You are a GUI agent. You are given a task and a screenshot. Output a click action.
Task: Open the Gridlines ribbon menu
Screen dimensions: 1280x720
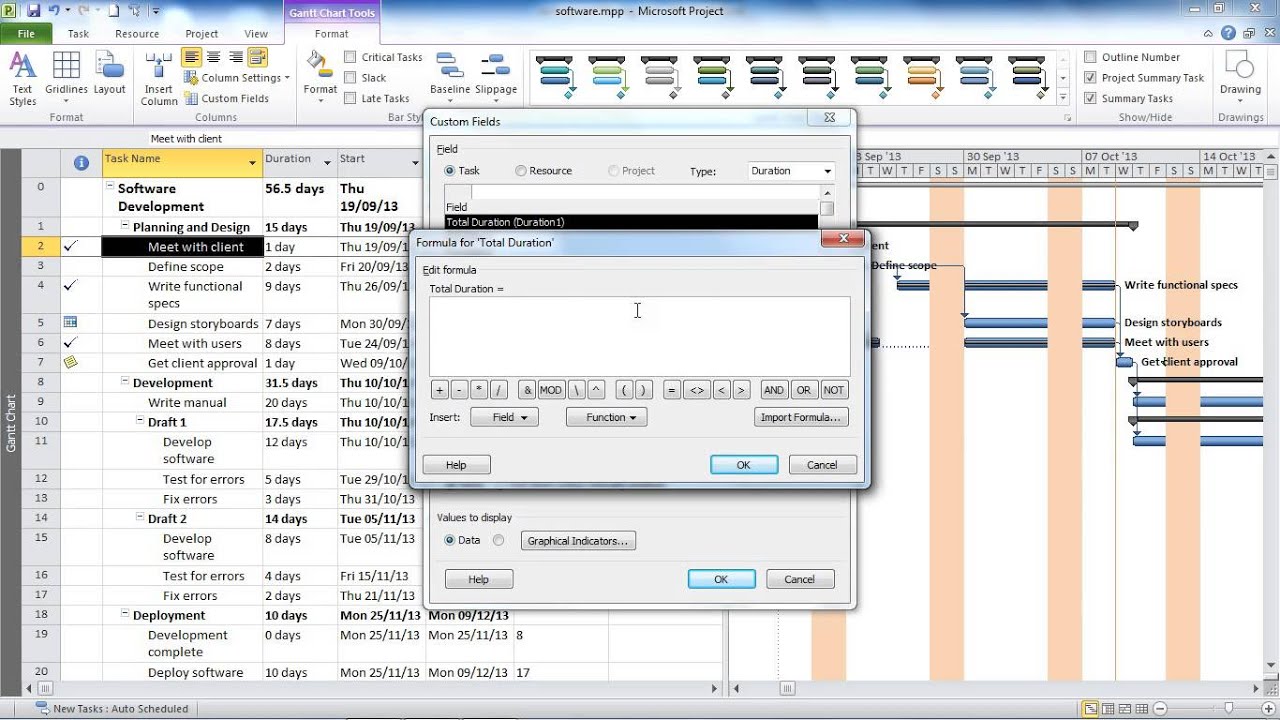[x=66, y=79]
